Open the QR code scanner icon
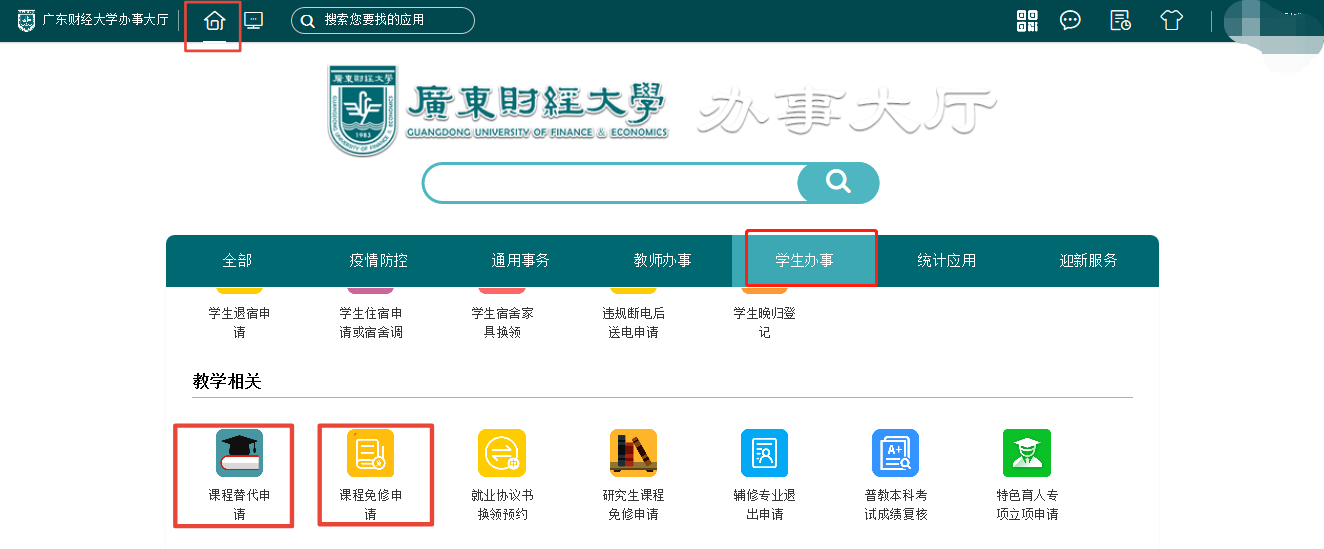 (x=1027, y=21)
